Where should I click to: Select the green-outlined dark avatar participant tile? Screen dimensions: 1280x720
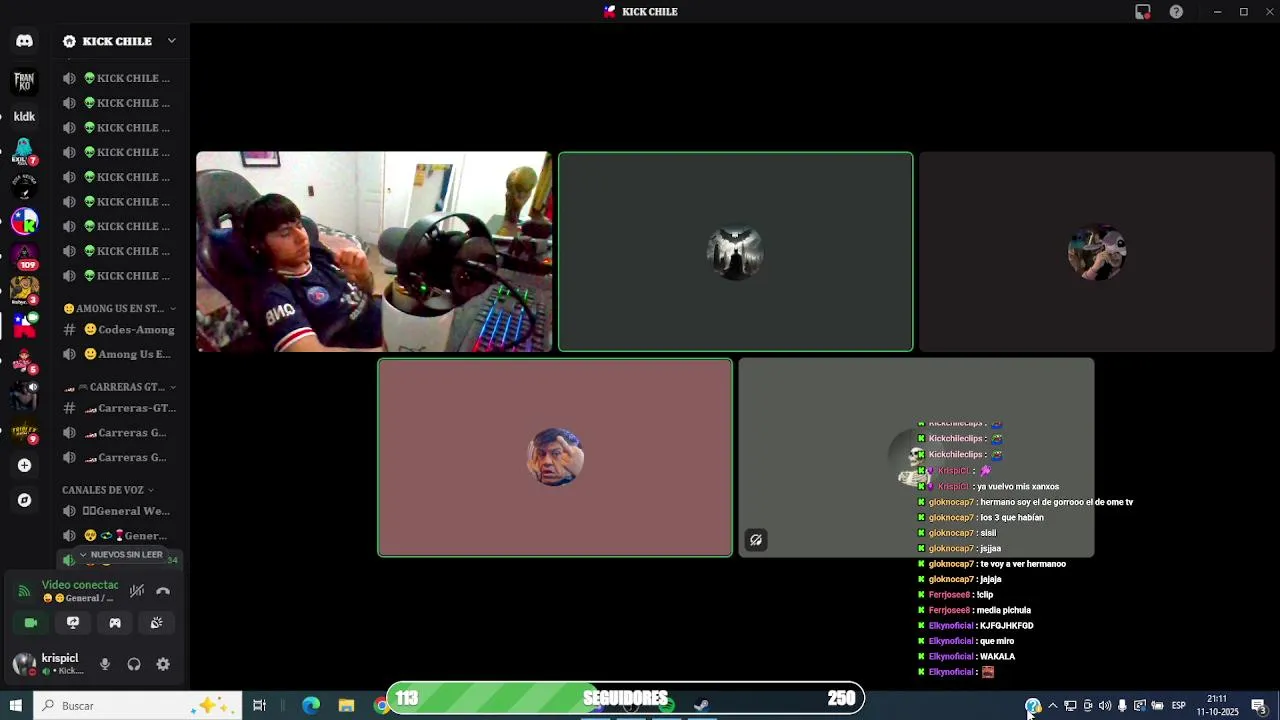click(735, 251)
